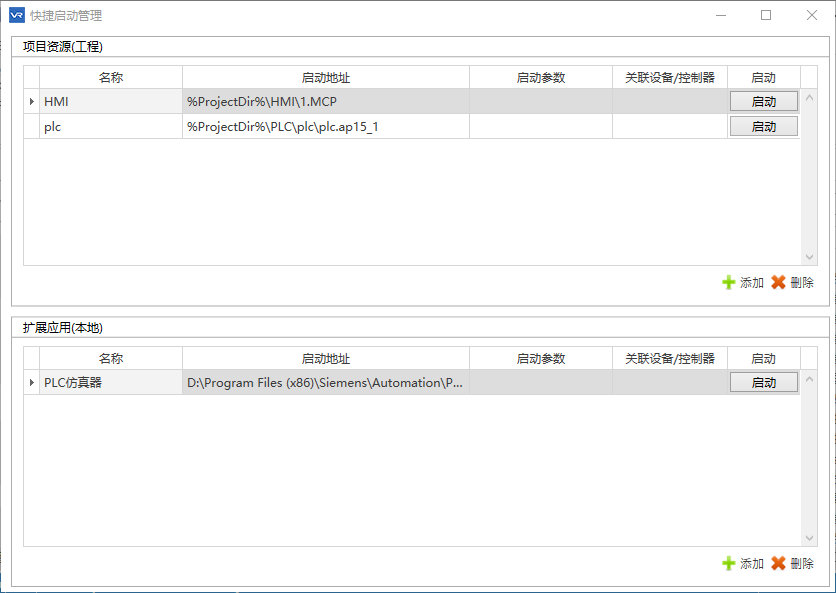The height and width of the screenshot is (593, 836).
Task: Select the Siemens Automation launch address cell
Action: coord(326,382)
